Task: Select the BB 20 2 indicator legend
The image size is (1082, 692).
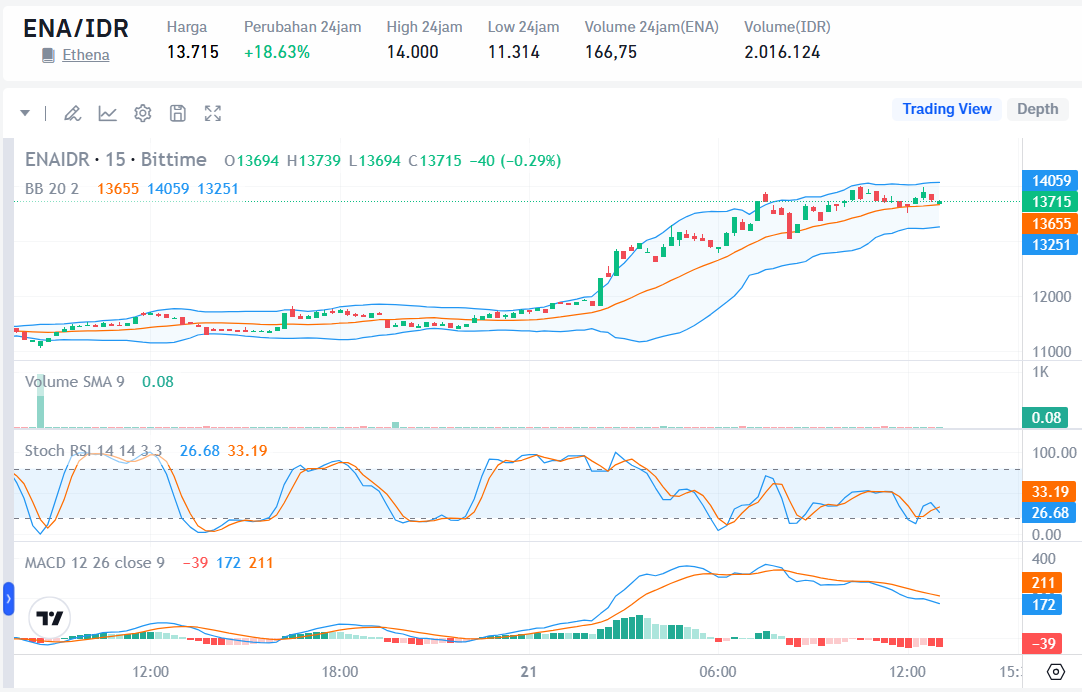Action: point(52,189)
